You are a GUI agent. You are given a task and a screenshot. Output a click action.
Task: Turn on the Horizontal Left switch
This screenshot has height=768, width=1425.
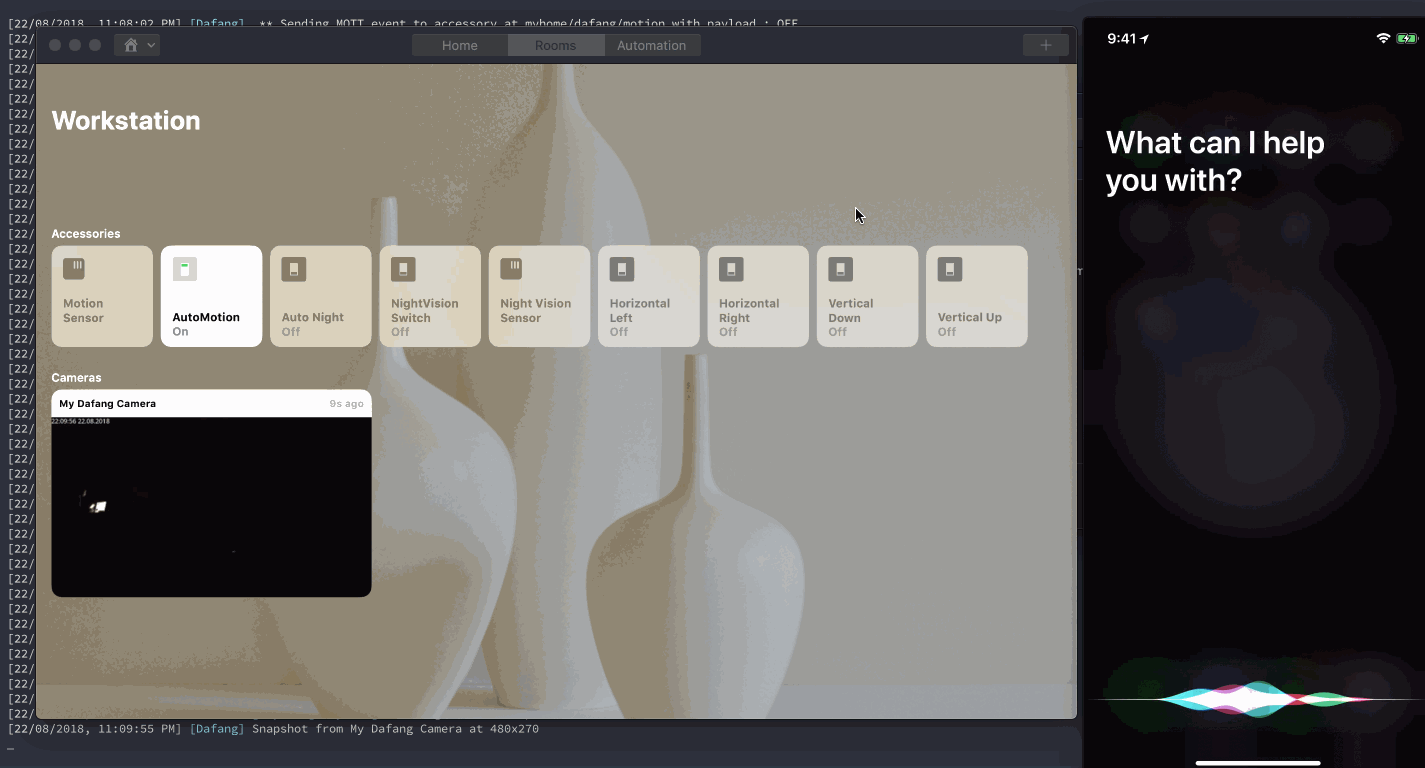pos(649,296)
